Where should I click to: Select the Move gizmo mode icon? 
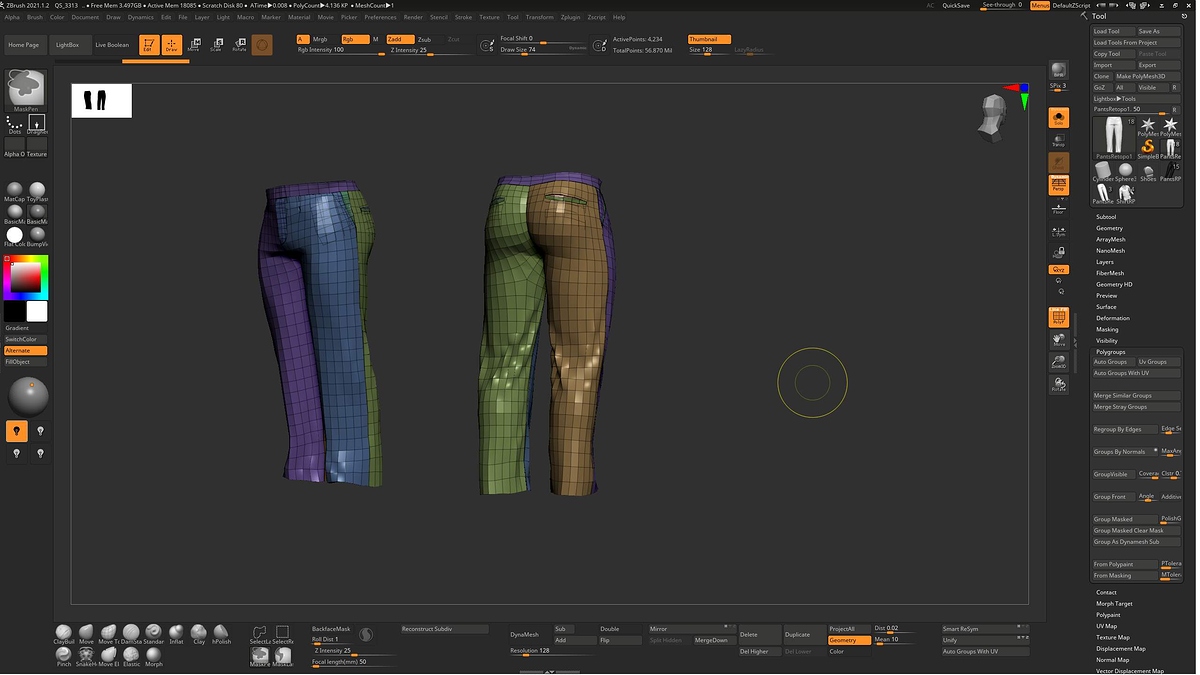tap(194, 45)
